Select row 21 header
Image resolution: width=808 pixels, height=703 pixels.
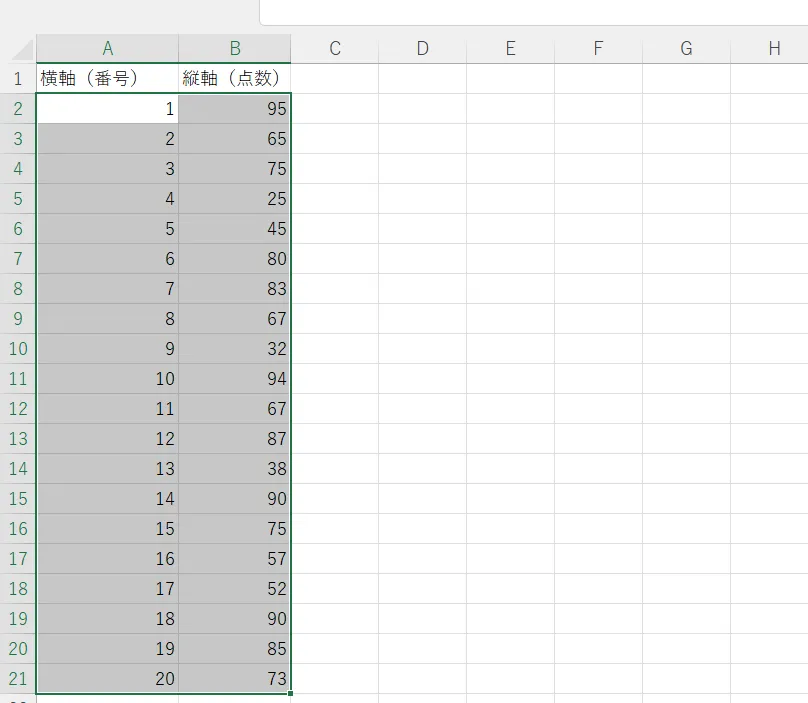point(18,679)
